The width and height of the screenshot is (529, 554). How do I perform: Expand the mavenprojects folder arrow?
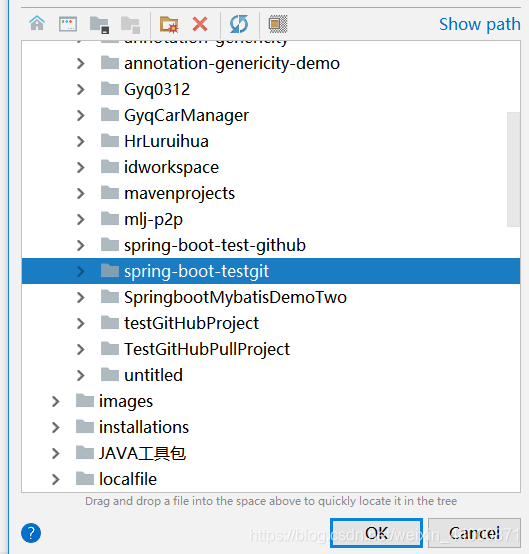(x=81, y=194)
